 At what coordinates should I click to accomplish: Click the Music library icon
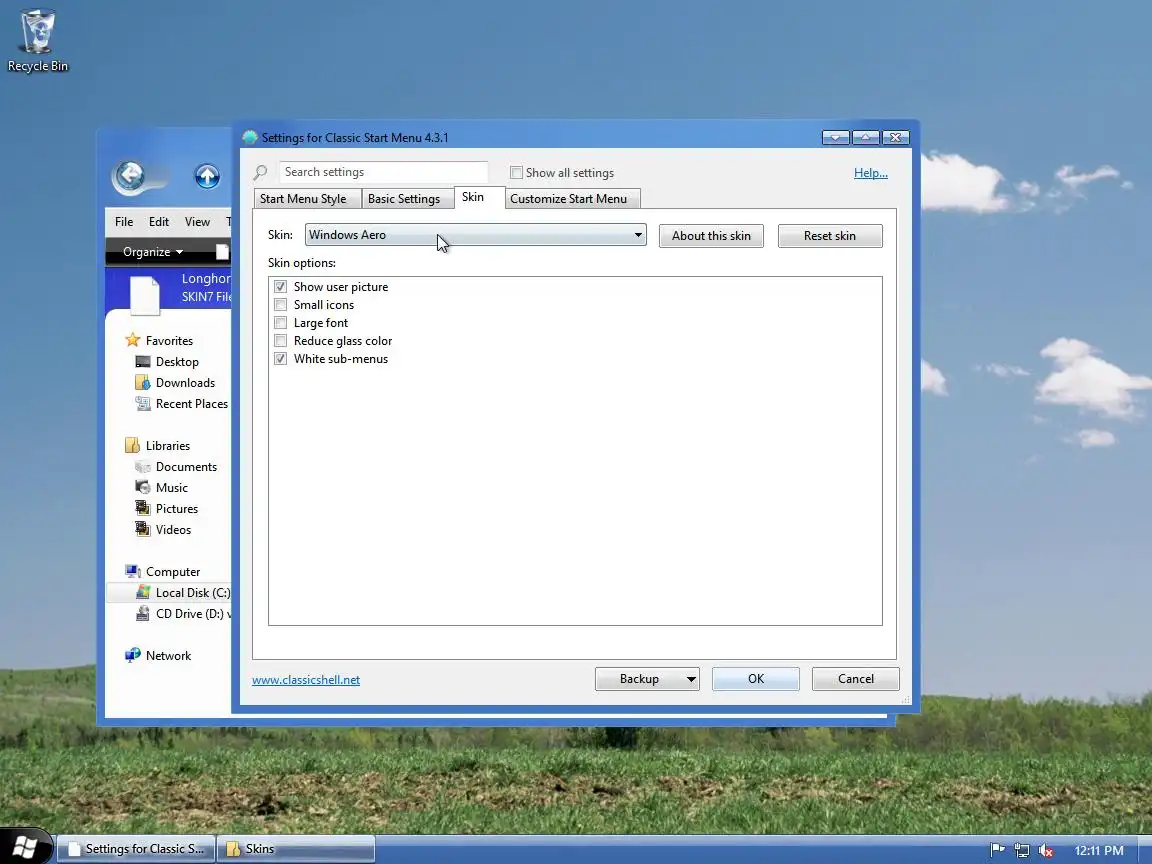point(143,487)
